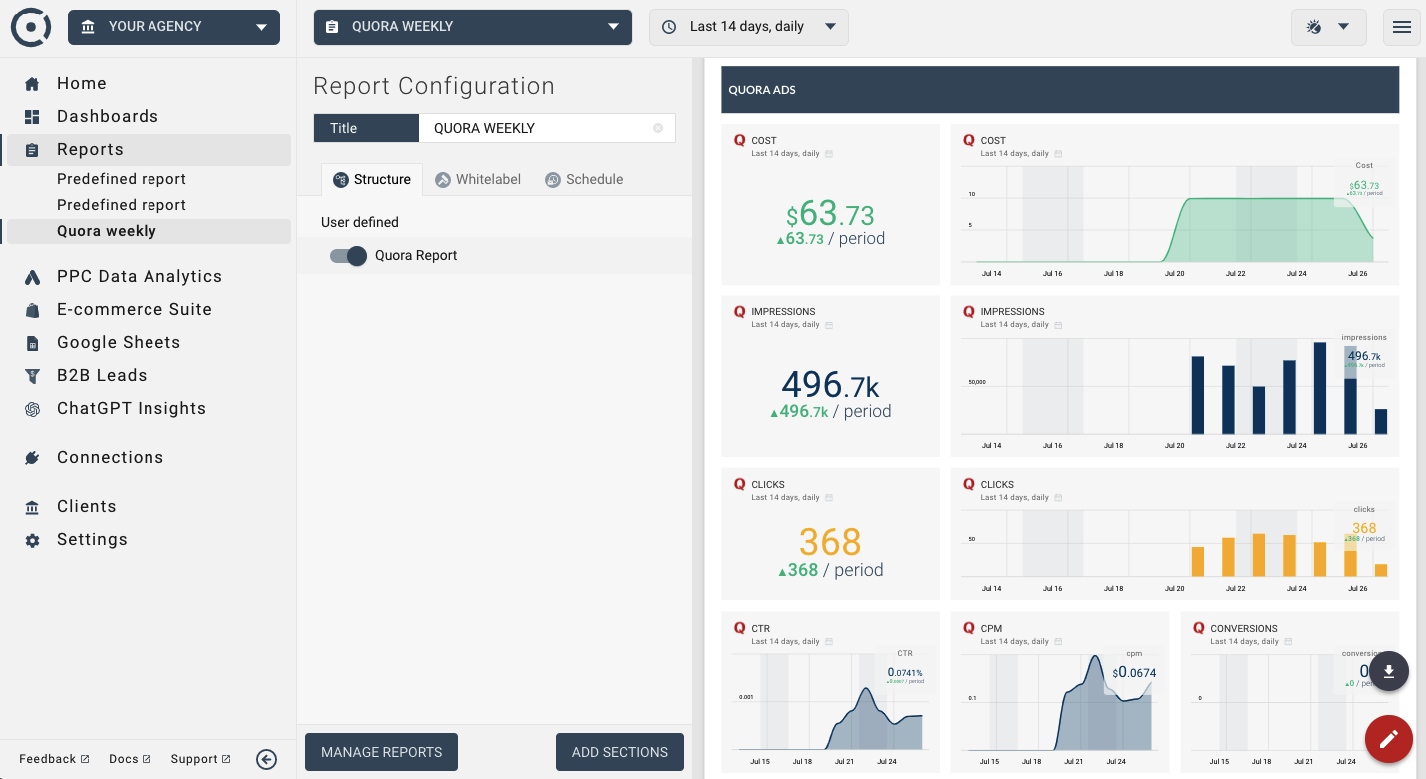This screenshot has height=779, width=1426.
Task: Collapse the sidebar with arrow icon
Action: (266, 759)
